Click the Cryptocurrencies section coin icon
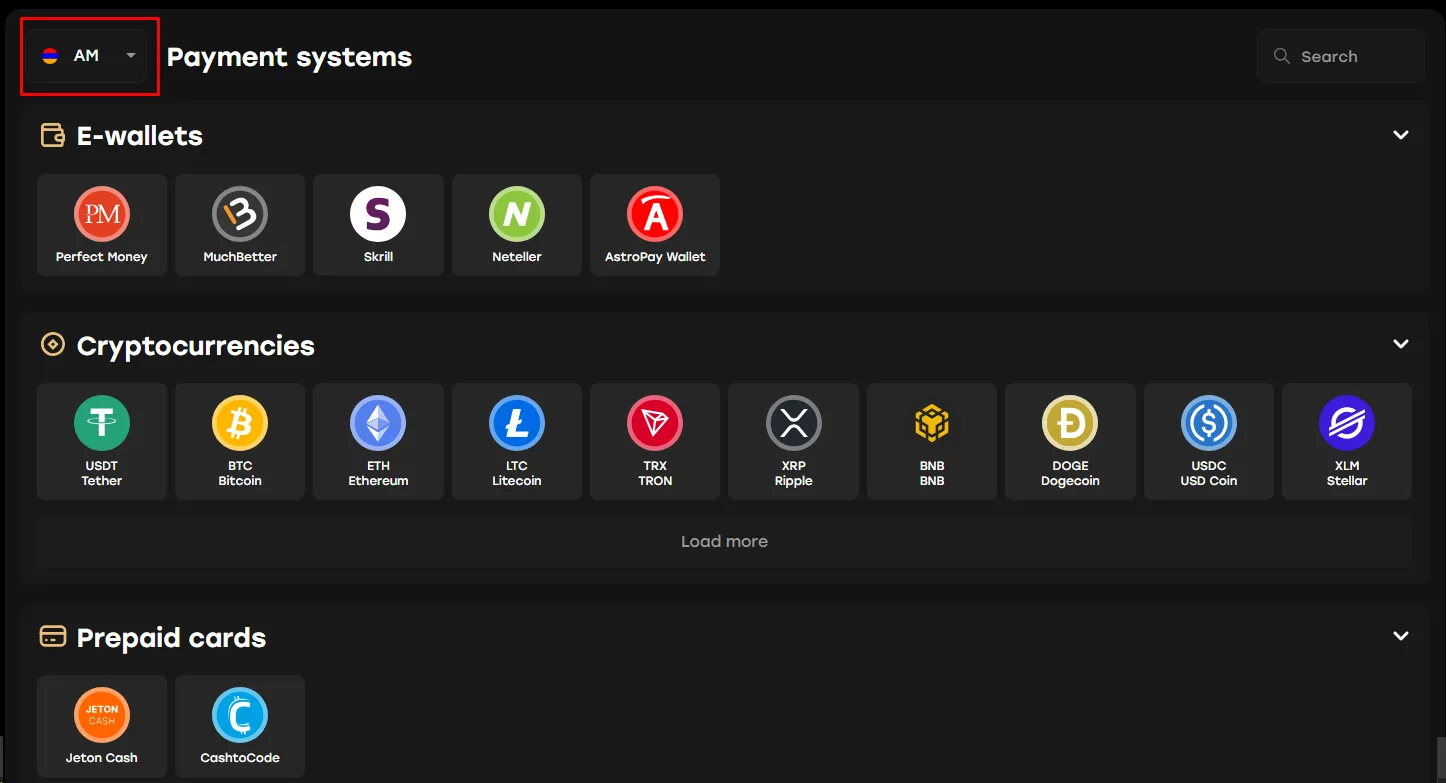This screenshot has height=783, width=1446. click(52, 344)
